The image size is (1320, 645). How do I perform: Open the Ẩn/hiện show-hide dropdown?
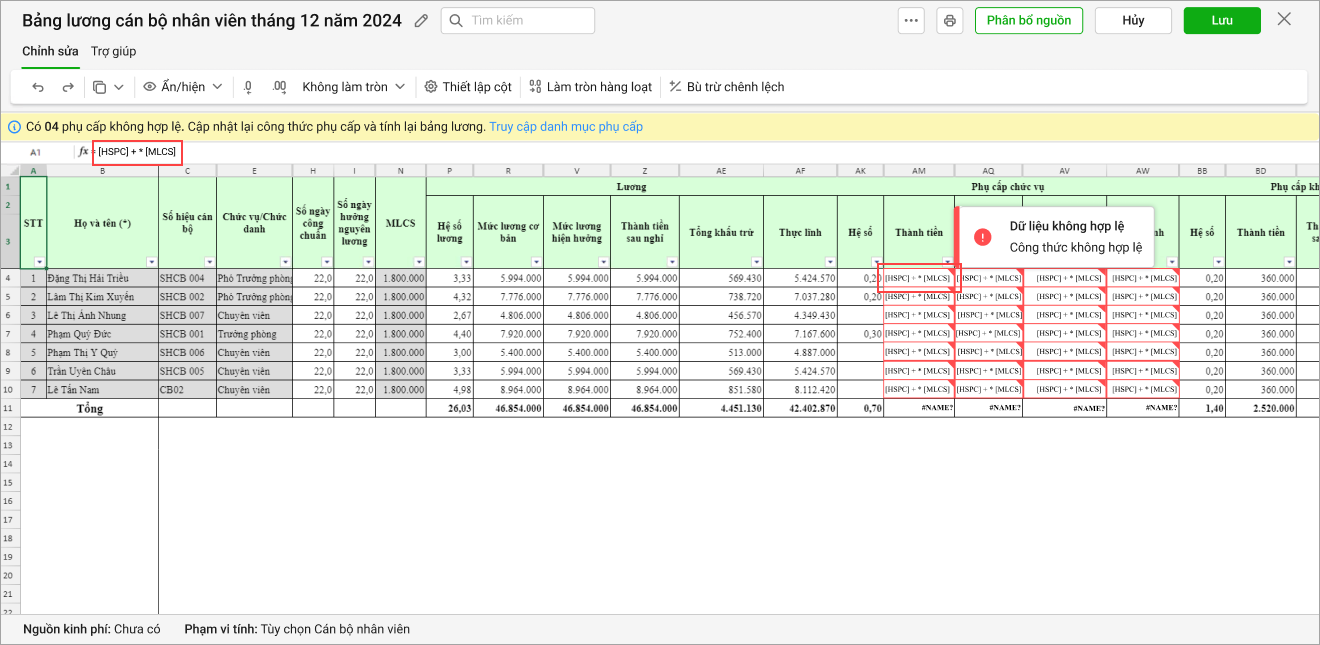(182, 87)
